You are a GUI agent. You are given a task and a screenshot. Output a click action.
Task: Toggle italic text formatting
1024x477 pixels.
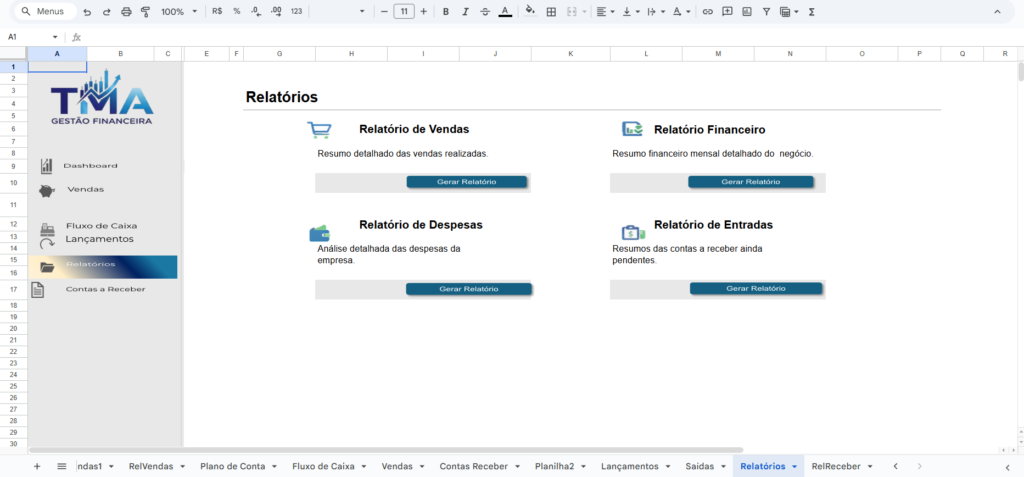point(465,12)
